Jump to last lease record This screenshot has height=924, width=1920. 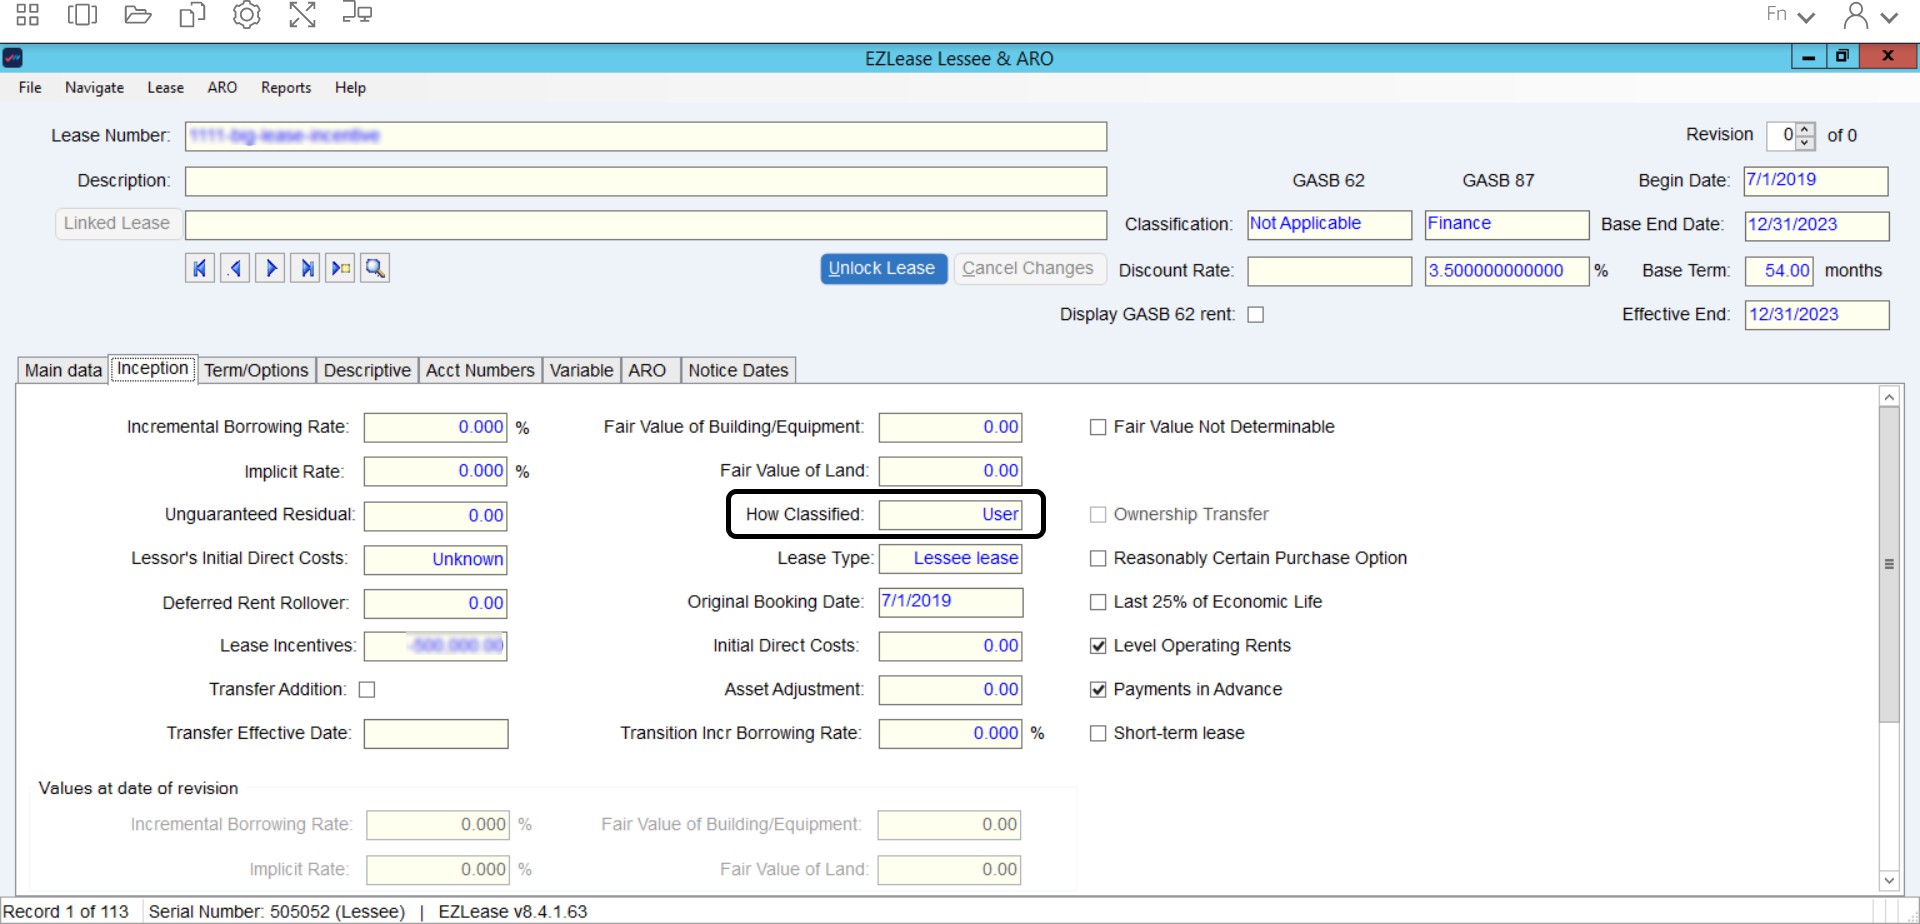click(305, 268)
